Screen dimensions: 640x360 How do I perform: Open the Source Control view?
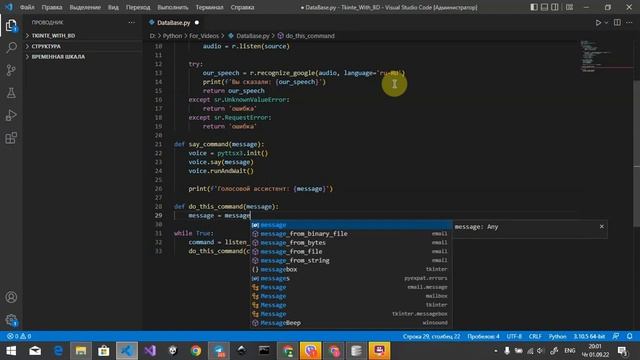click(11, 70)
